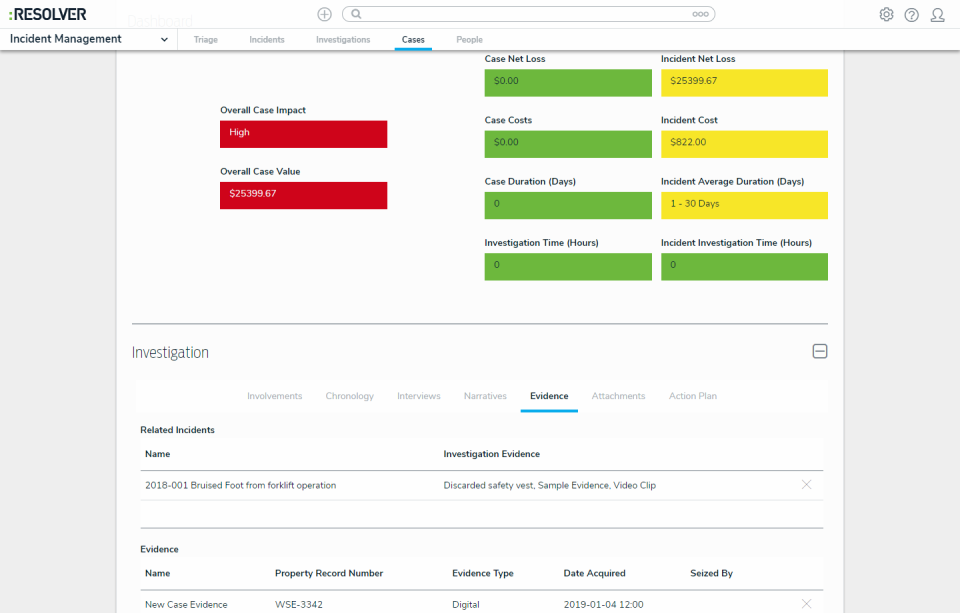View the Action Plan tab
This screenshot has width=960, height=613.
pyautogui.click(x=692, y=396)
